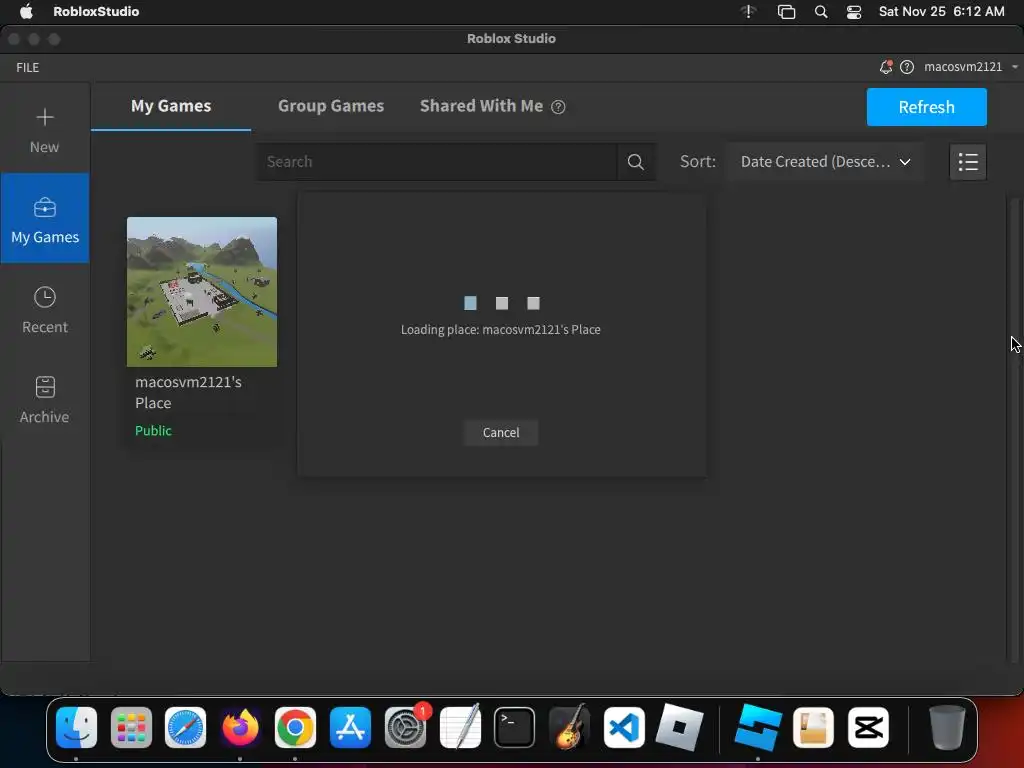Open Terminal from the Dock
Screen dimensions: 1024x768
click(515, 727)
